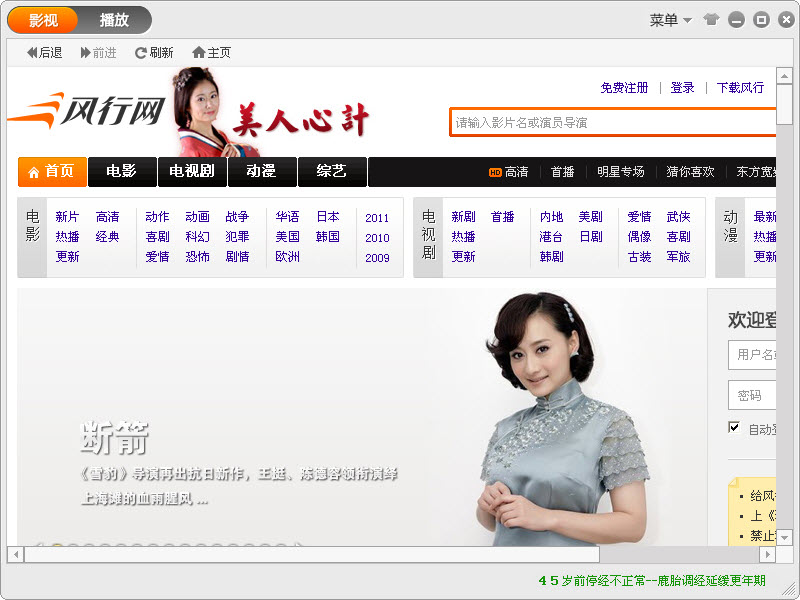Image resolution: width=800 pixels, height=600 pixels.
Task: Filter movies by year 2011
Action: tap(377, 218)
